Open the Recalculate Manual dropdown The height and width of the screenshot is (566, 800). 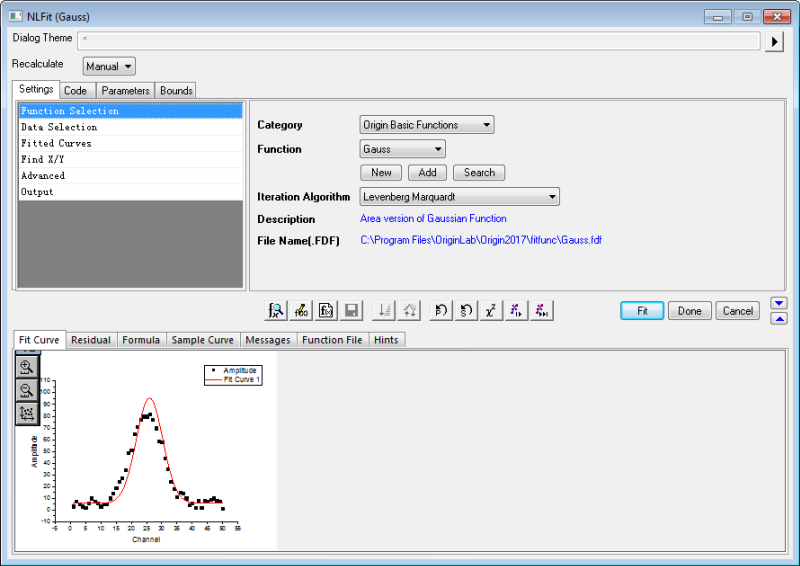point(109,67)
